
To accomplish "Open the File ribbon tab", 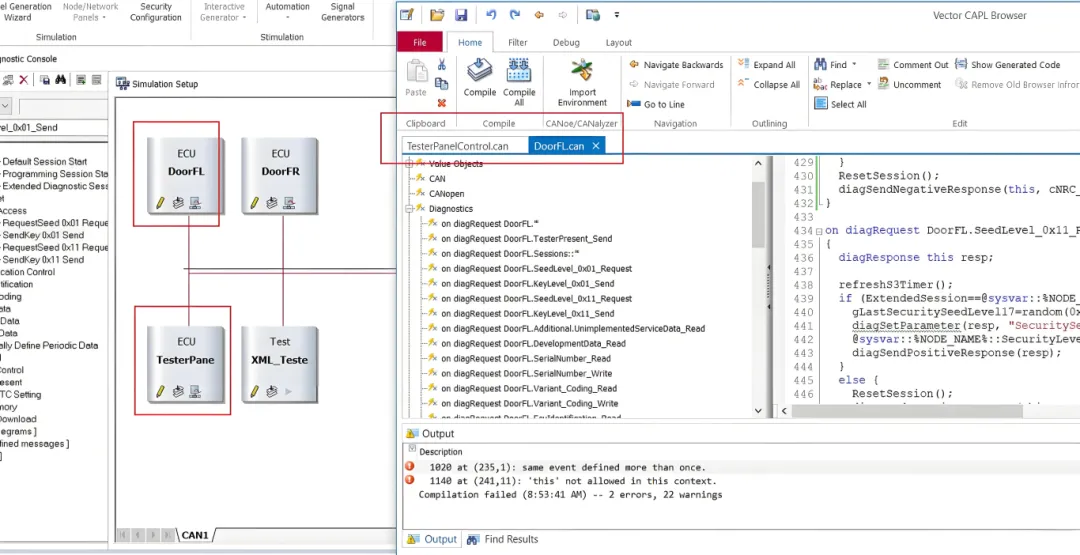I will (419, 42).
